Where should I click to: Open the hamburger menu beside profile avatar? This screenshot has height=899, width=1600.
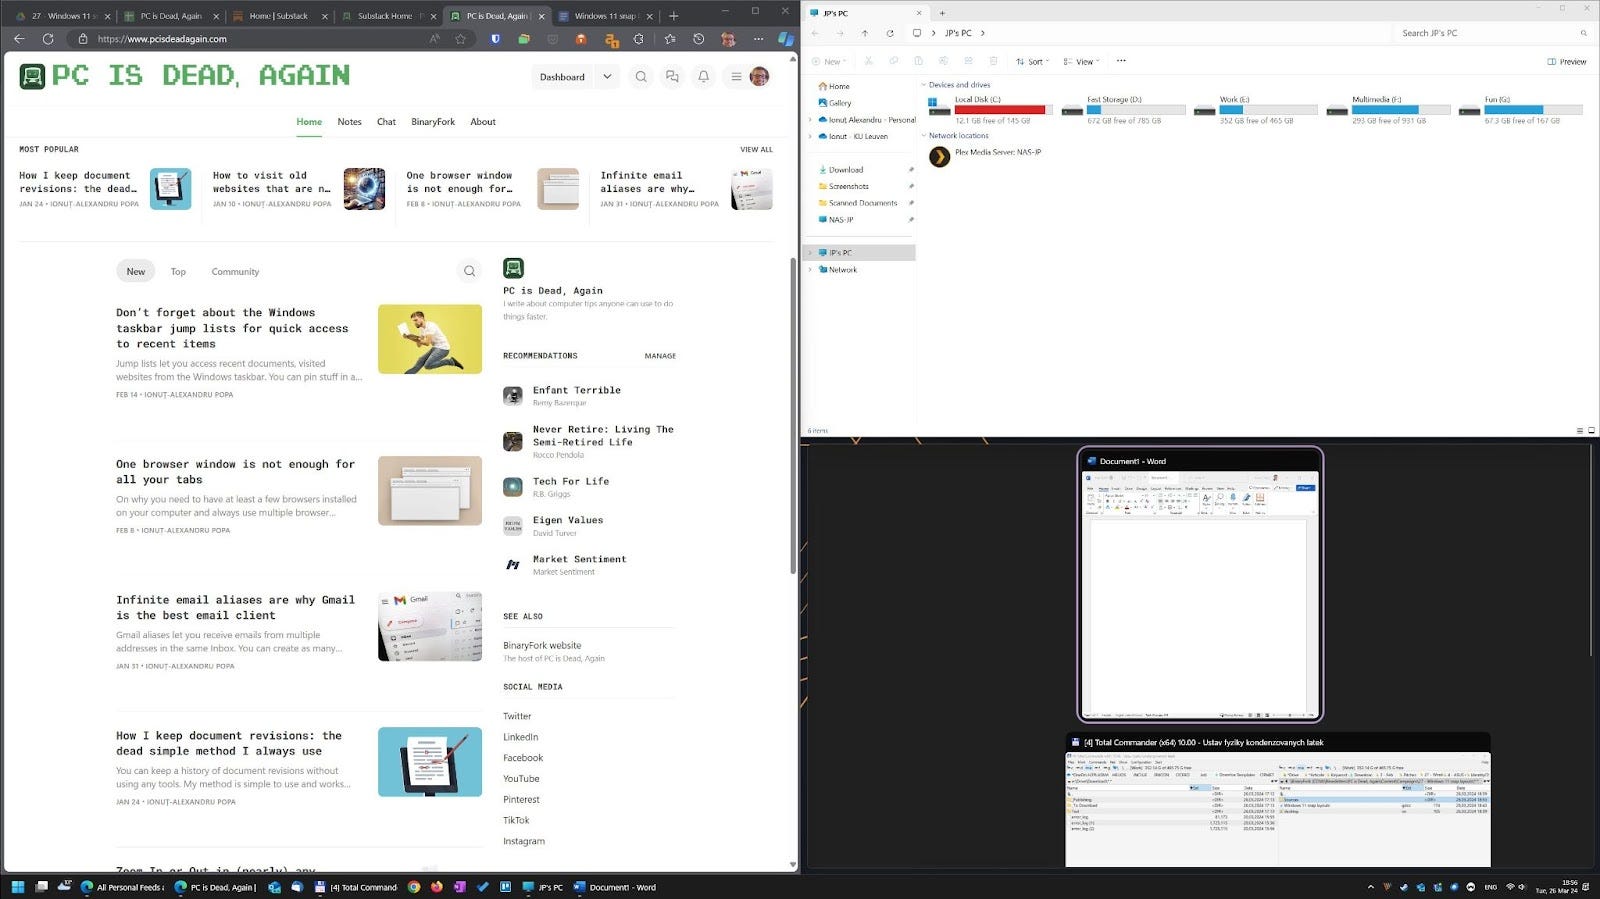(736, 77)
